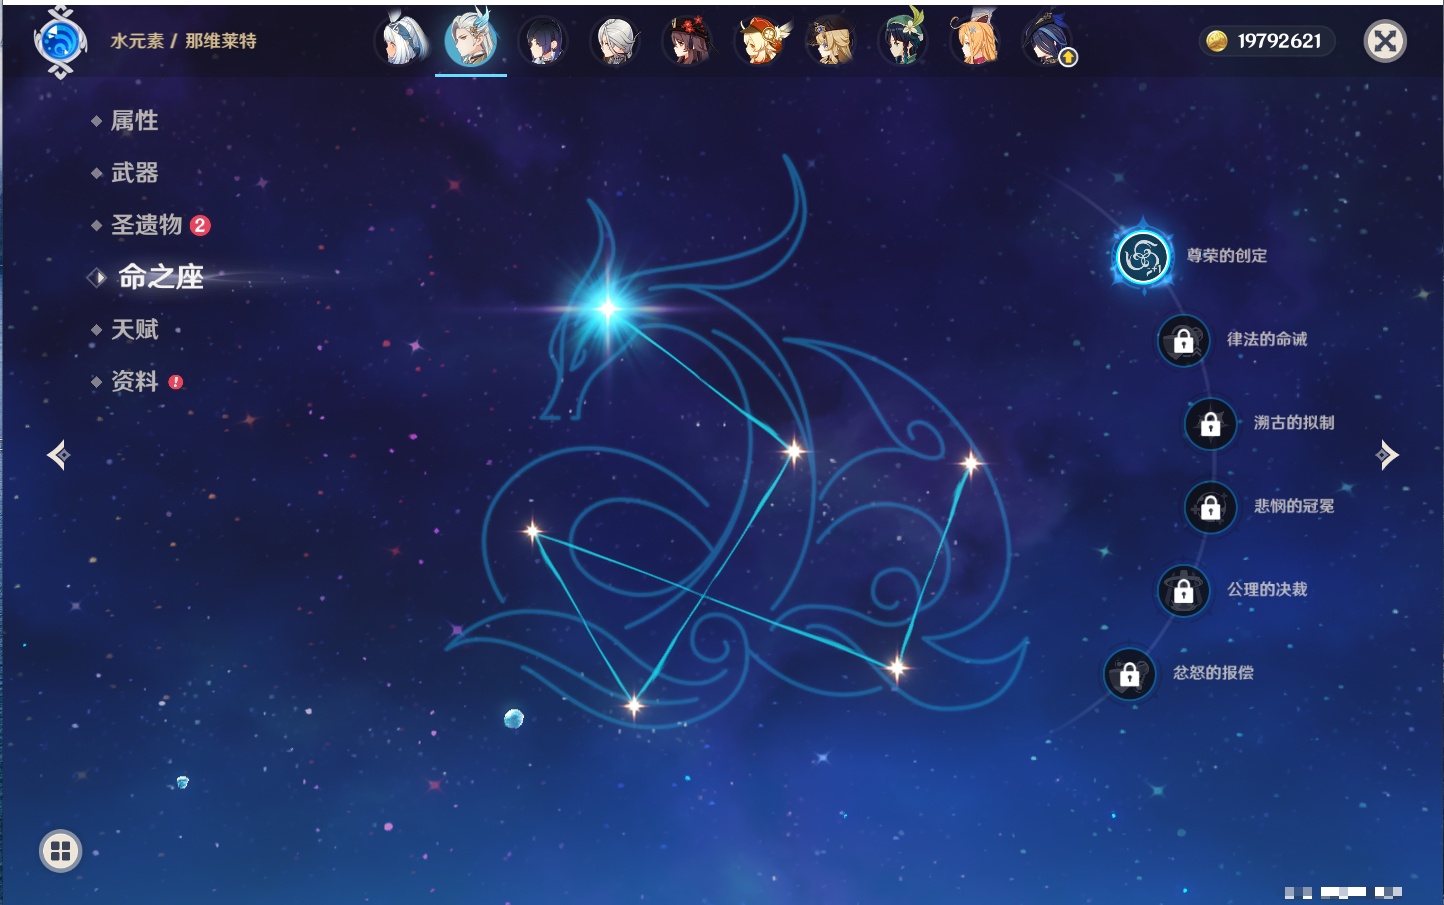The image size is (1444, 905).
Task: Click the locked 忿怒的报偿 constellation icon
Action: pos(1129,674)
